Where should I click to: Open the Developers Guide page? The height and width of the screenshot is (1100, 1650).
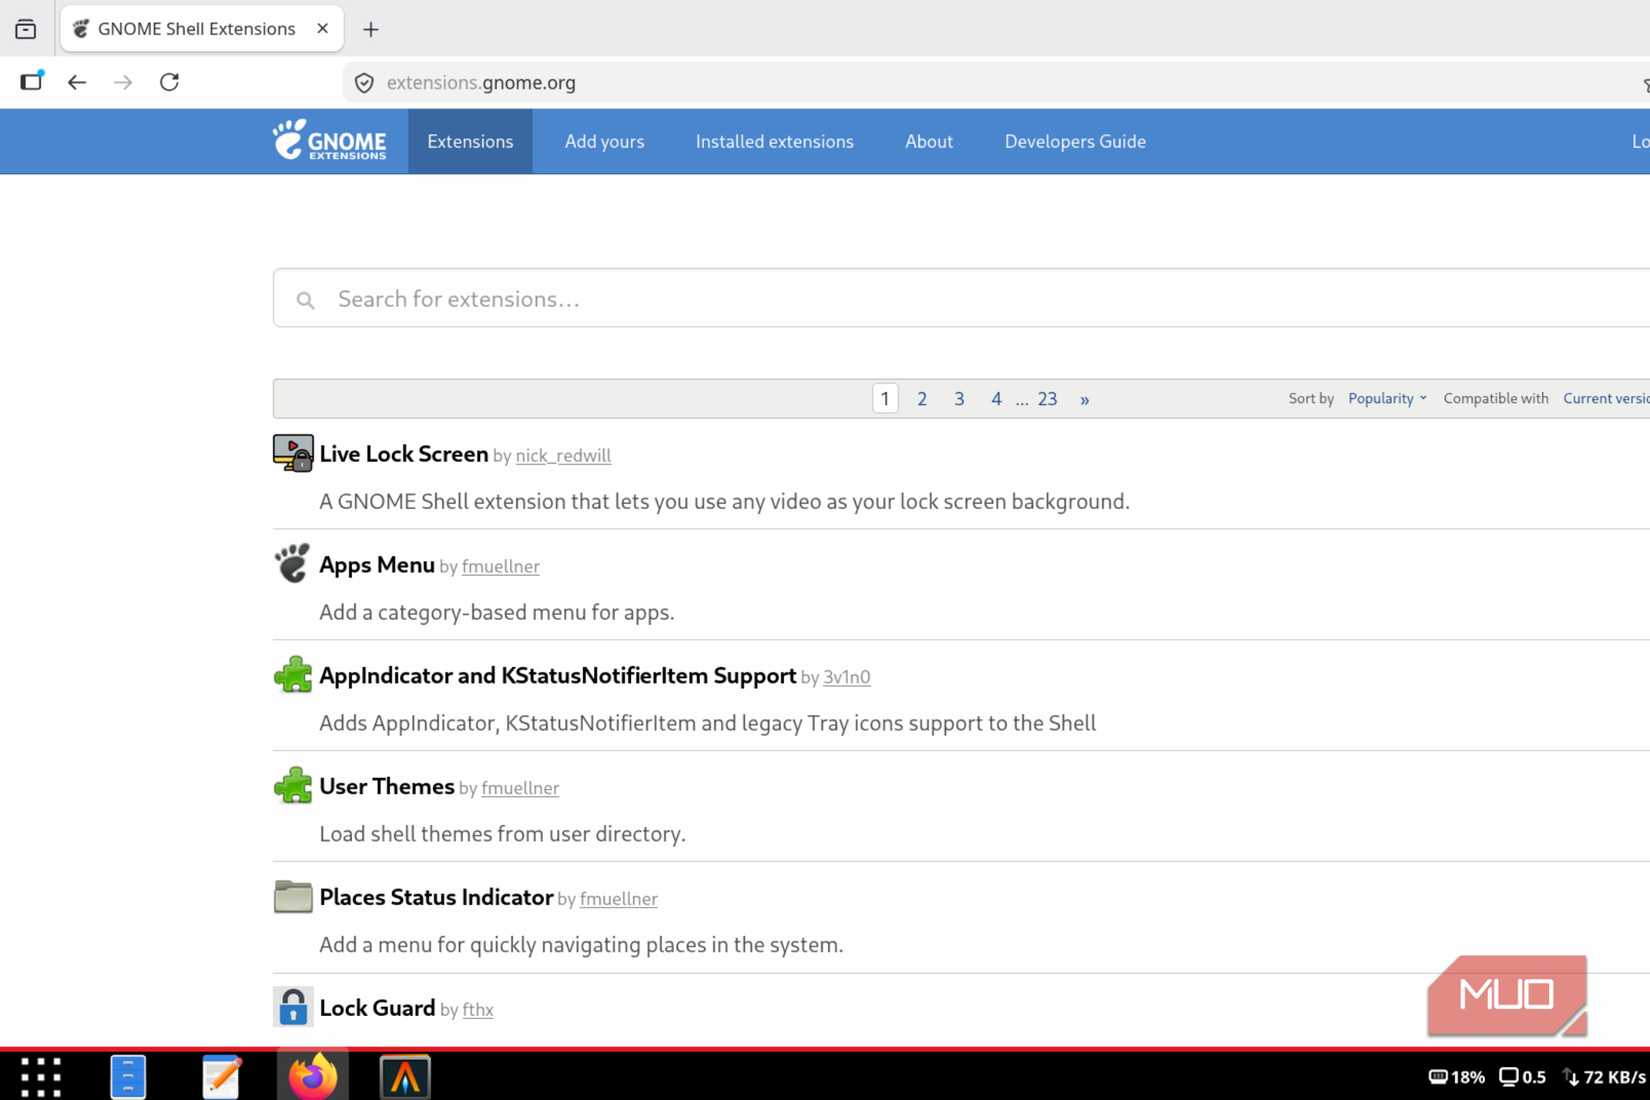tap(1074, 141)
